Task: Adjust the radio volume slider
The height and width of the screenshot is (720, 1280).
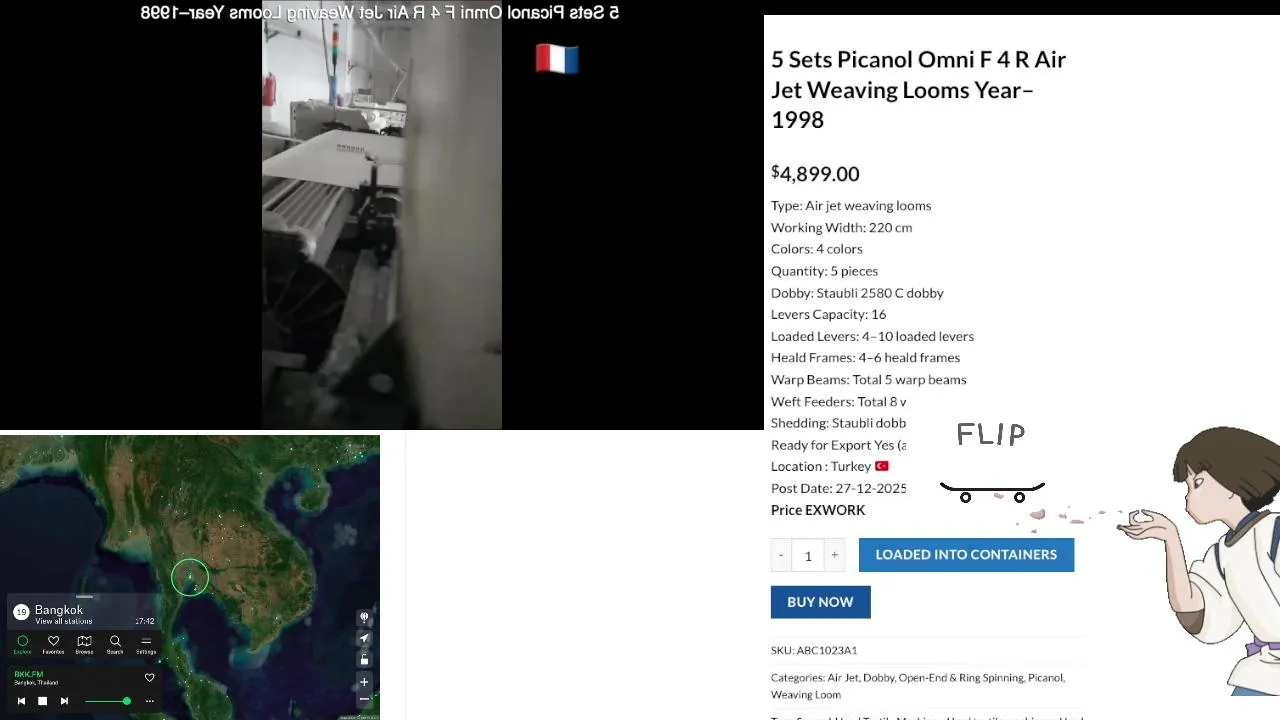Action: coord(108,701)
